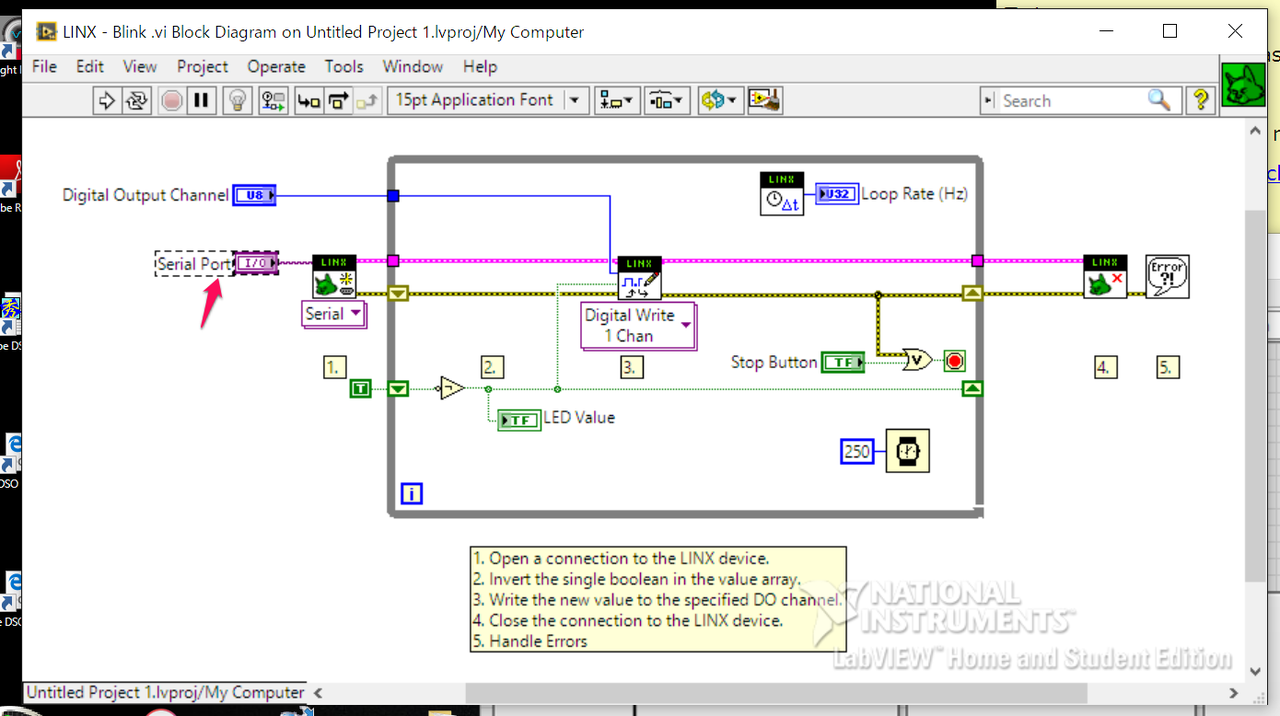
Task: Click the Run arrow button
Action: point(106,100)
